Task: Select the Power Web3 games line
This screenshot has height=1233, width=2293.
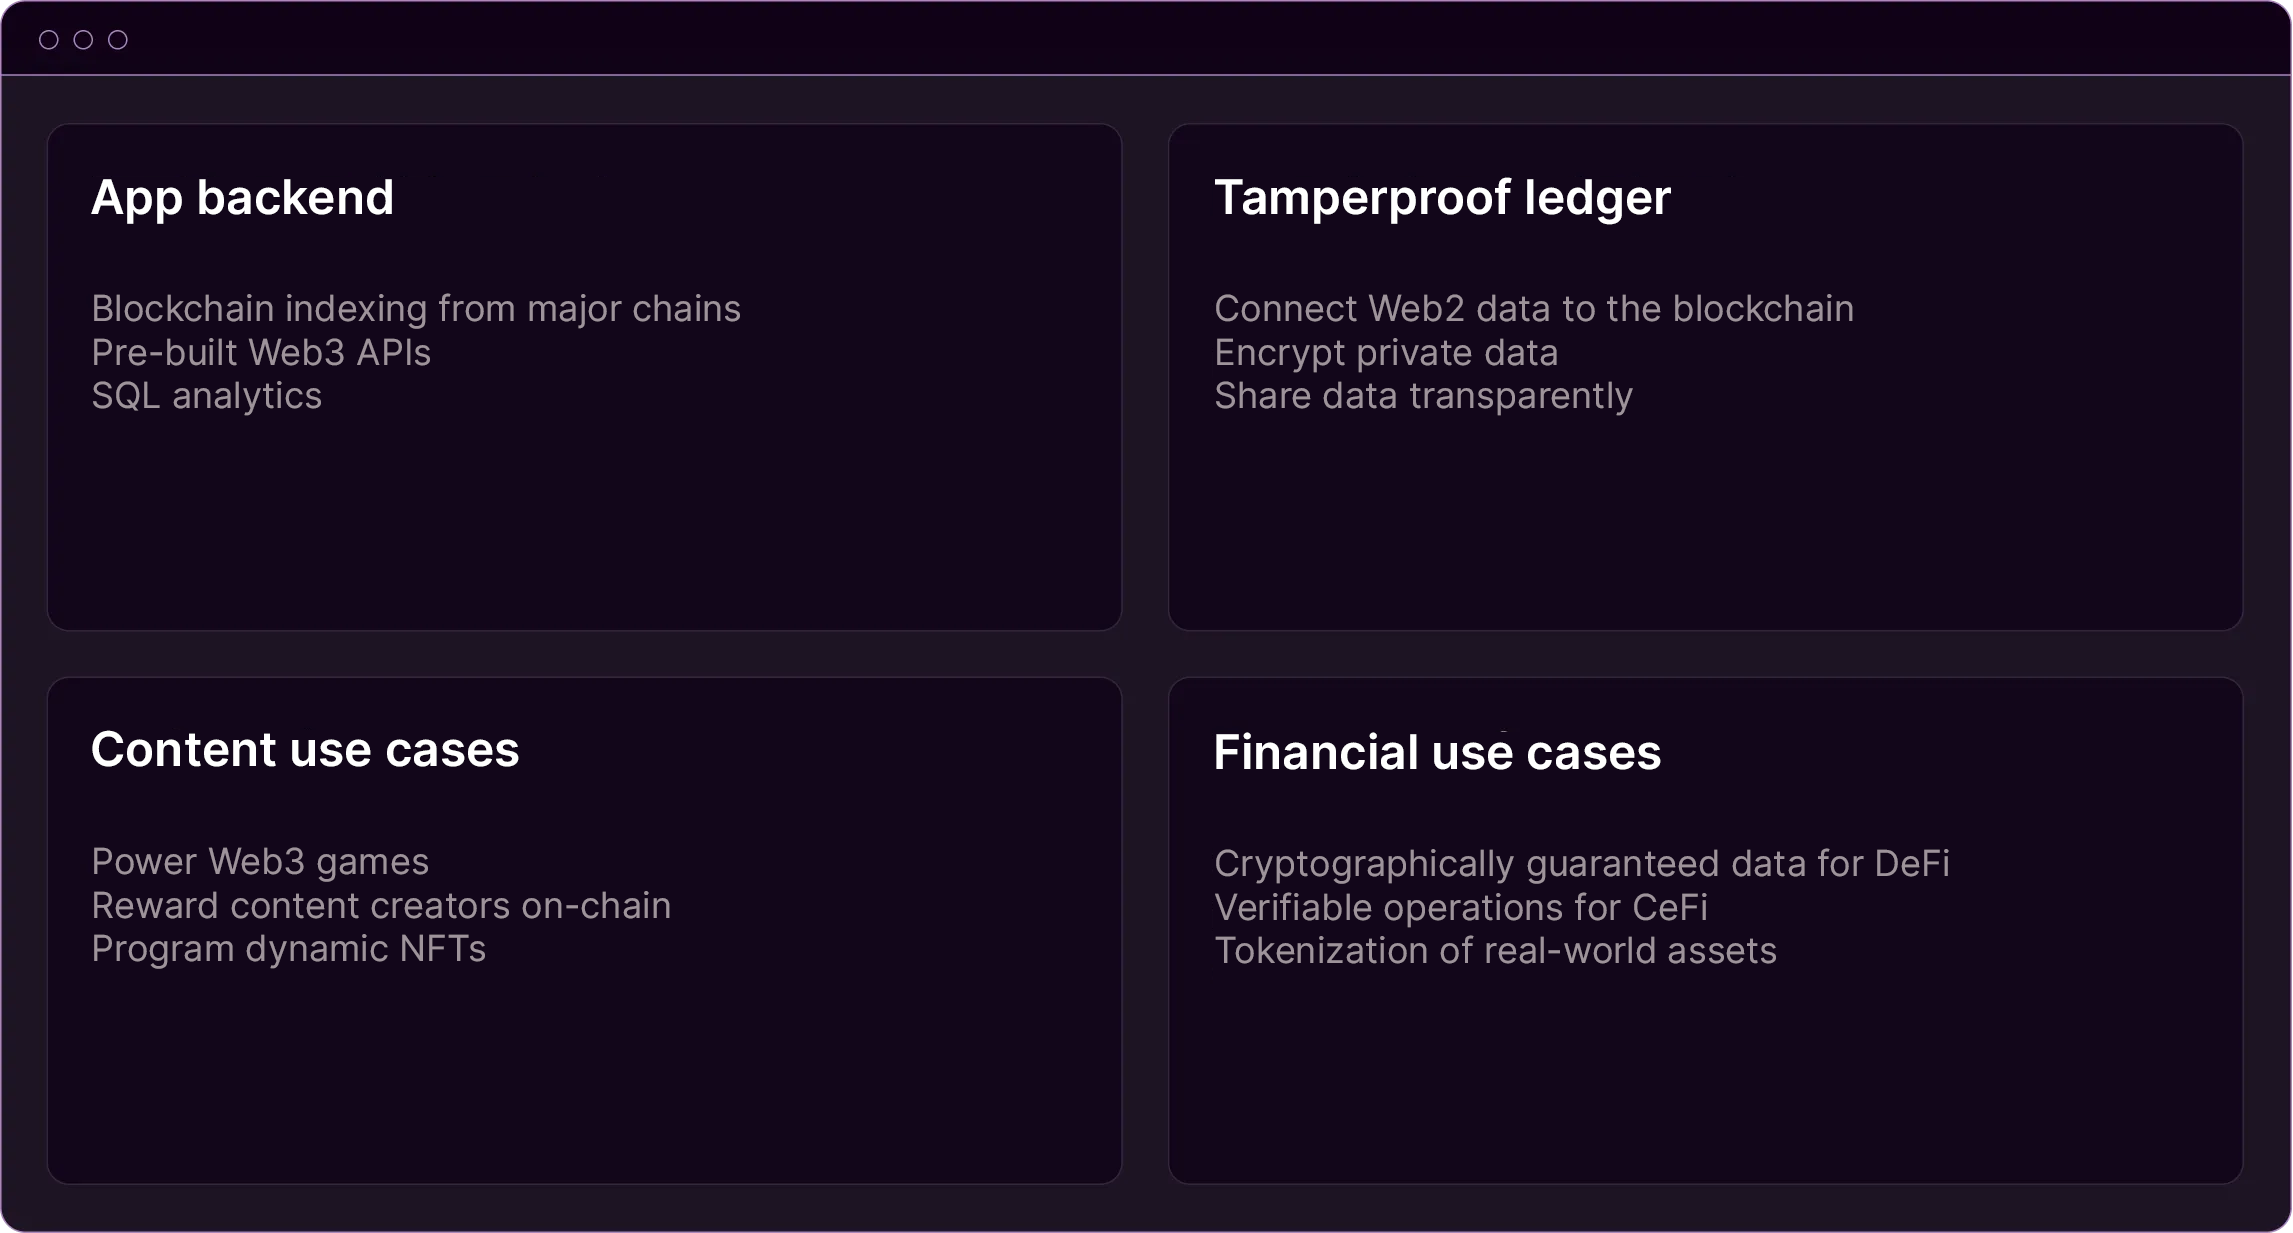Action: pyautogui.click(x=260, y=862)
